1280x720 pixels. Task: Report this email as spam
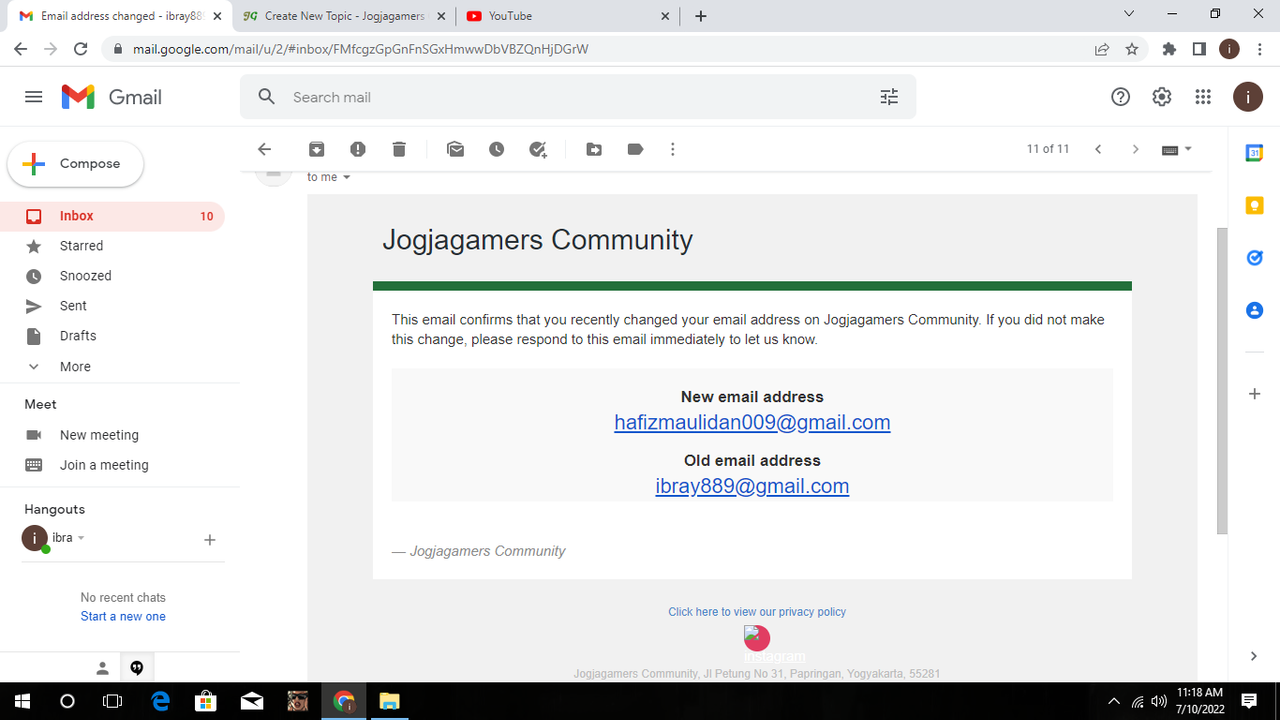(x=358, y=149)
